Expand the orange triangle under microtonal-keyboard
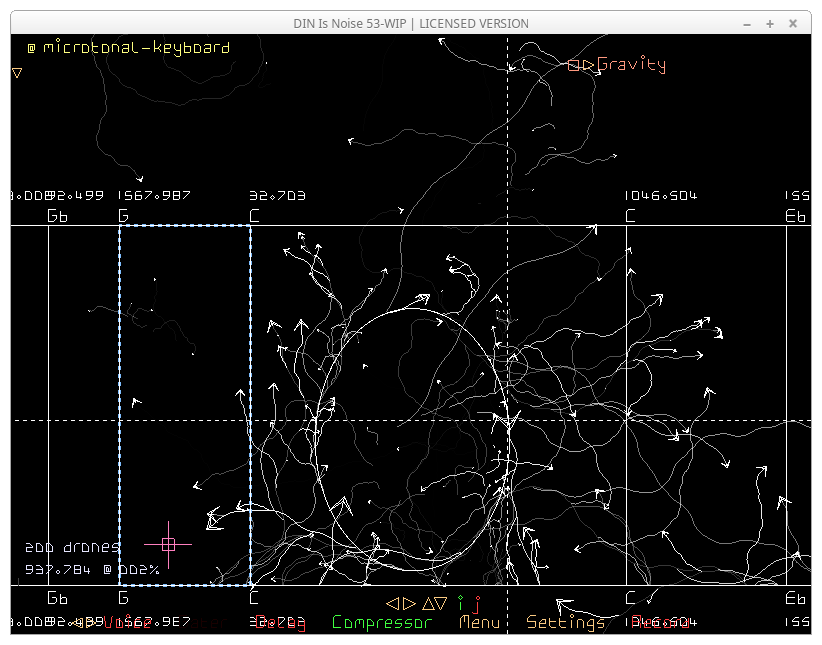 point(17,73)
